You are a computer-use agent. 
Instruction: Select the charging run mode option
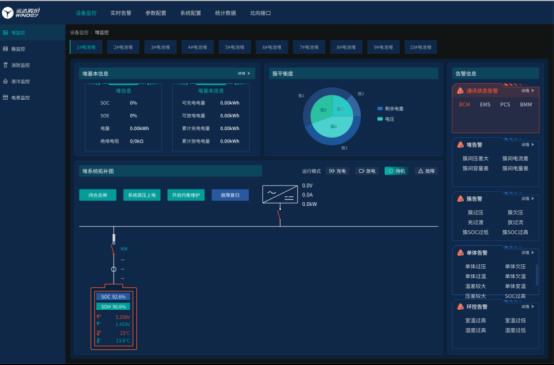(x=337, y=171)
